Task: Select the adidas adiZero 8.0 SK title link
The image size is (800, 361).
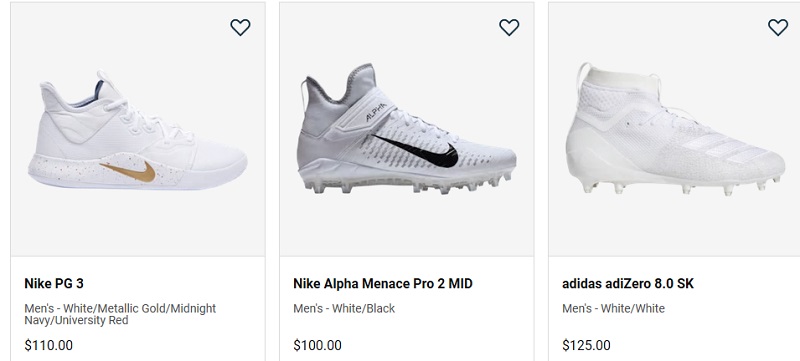Action: tap(628, 283)
